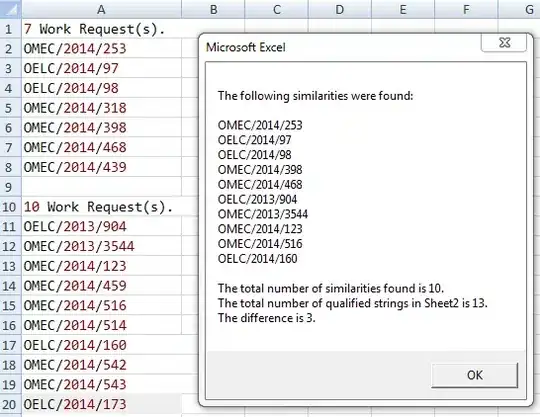The width and height of the screenshot is (540, 417).
Task: Click cell OMEC/2014/398 in column A
Action: [x=101, y=128]
